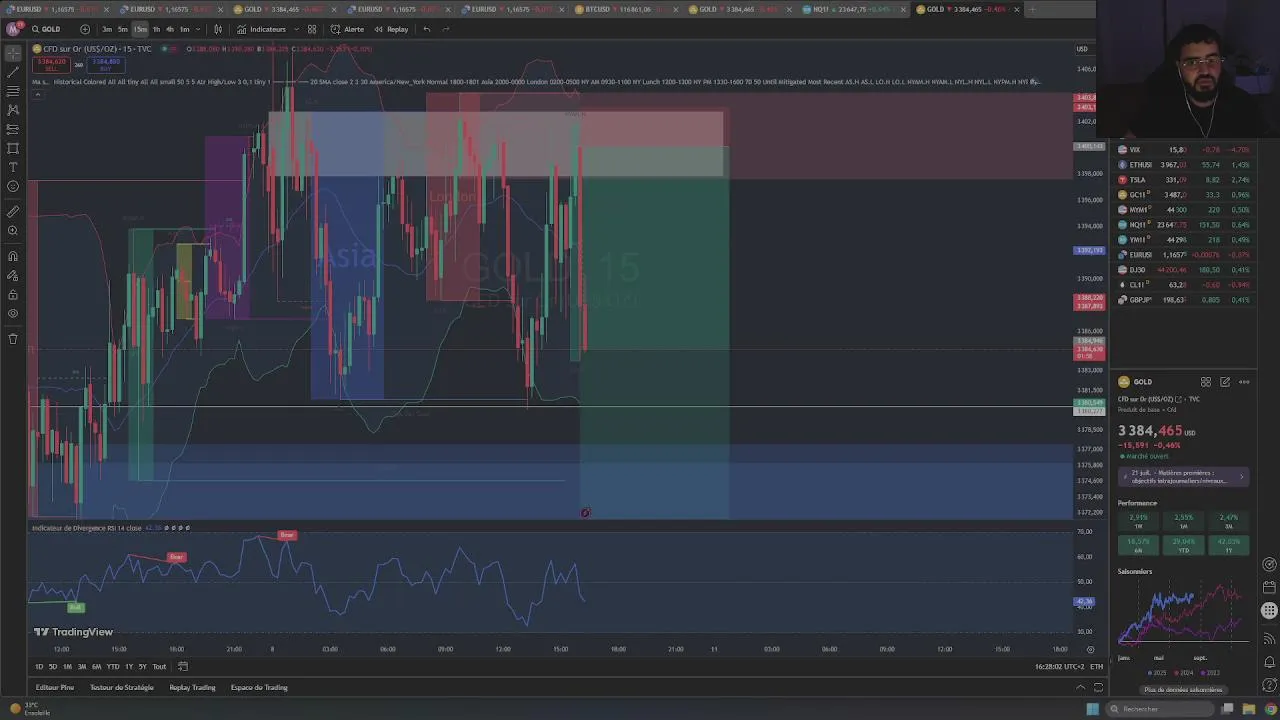Screen dimensions: 1280x720
Task: Open the Replay Trading tab
Action: click(192, 688)
